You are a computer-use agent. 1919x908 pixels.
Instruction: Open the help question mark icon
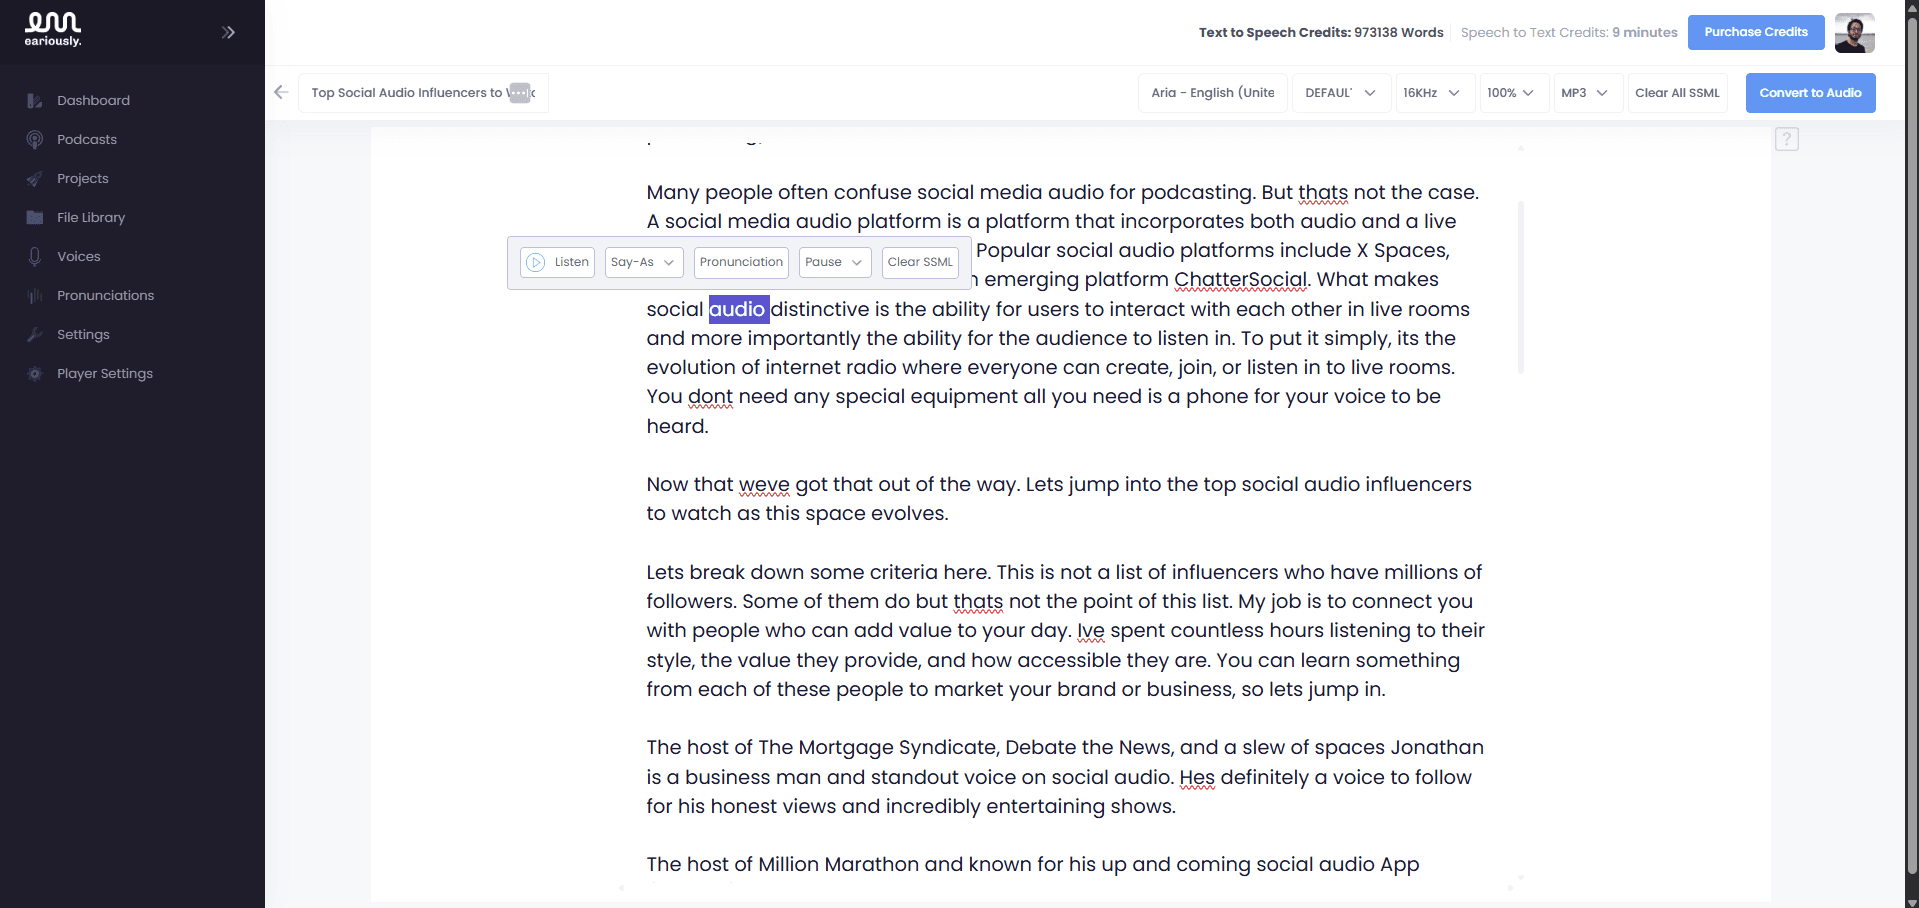click(1786, 139)
